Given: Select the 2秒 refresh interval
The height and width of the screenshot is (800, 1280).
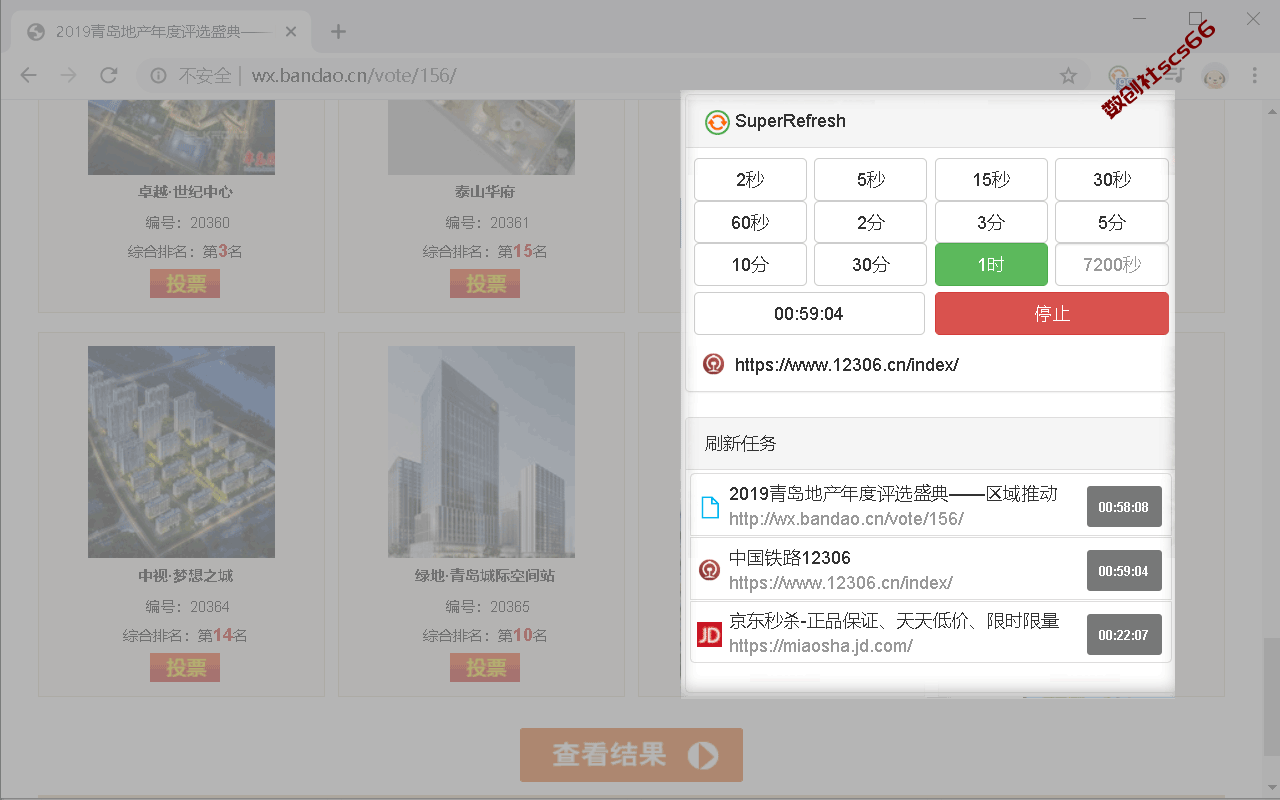Looking at the screenshot, I should point(750,180).
